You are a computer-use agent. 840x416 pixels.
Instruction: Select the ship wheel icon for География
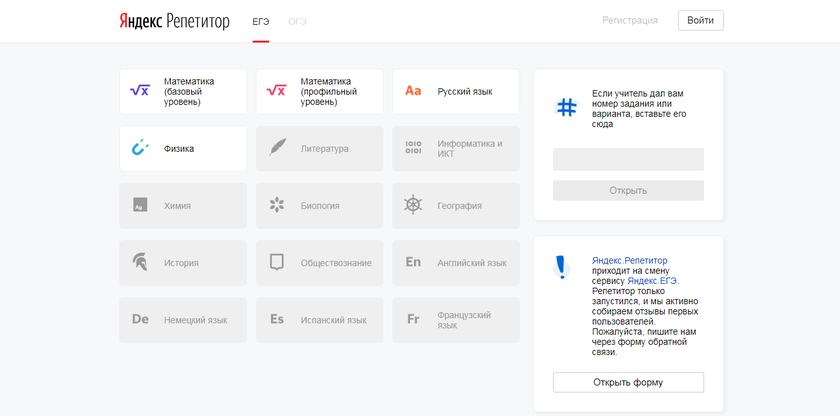click(413, 205)
